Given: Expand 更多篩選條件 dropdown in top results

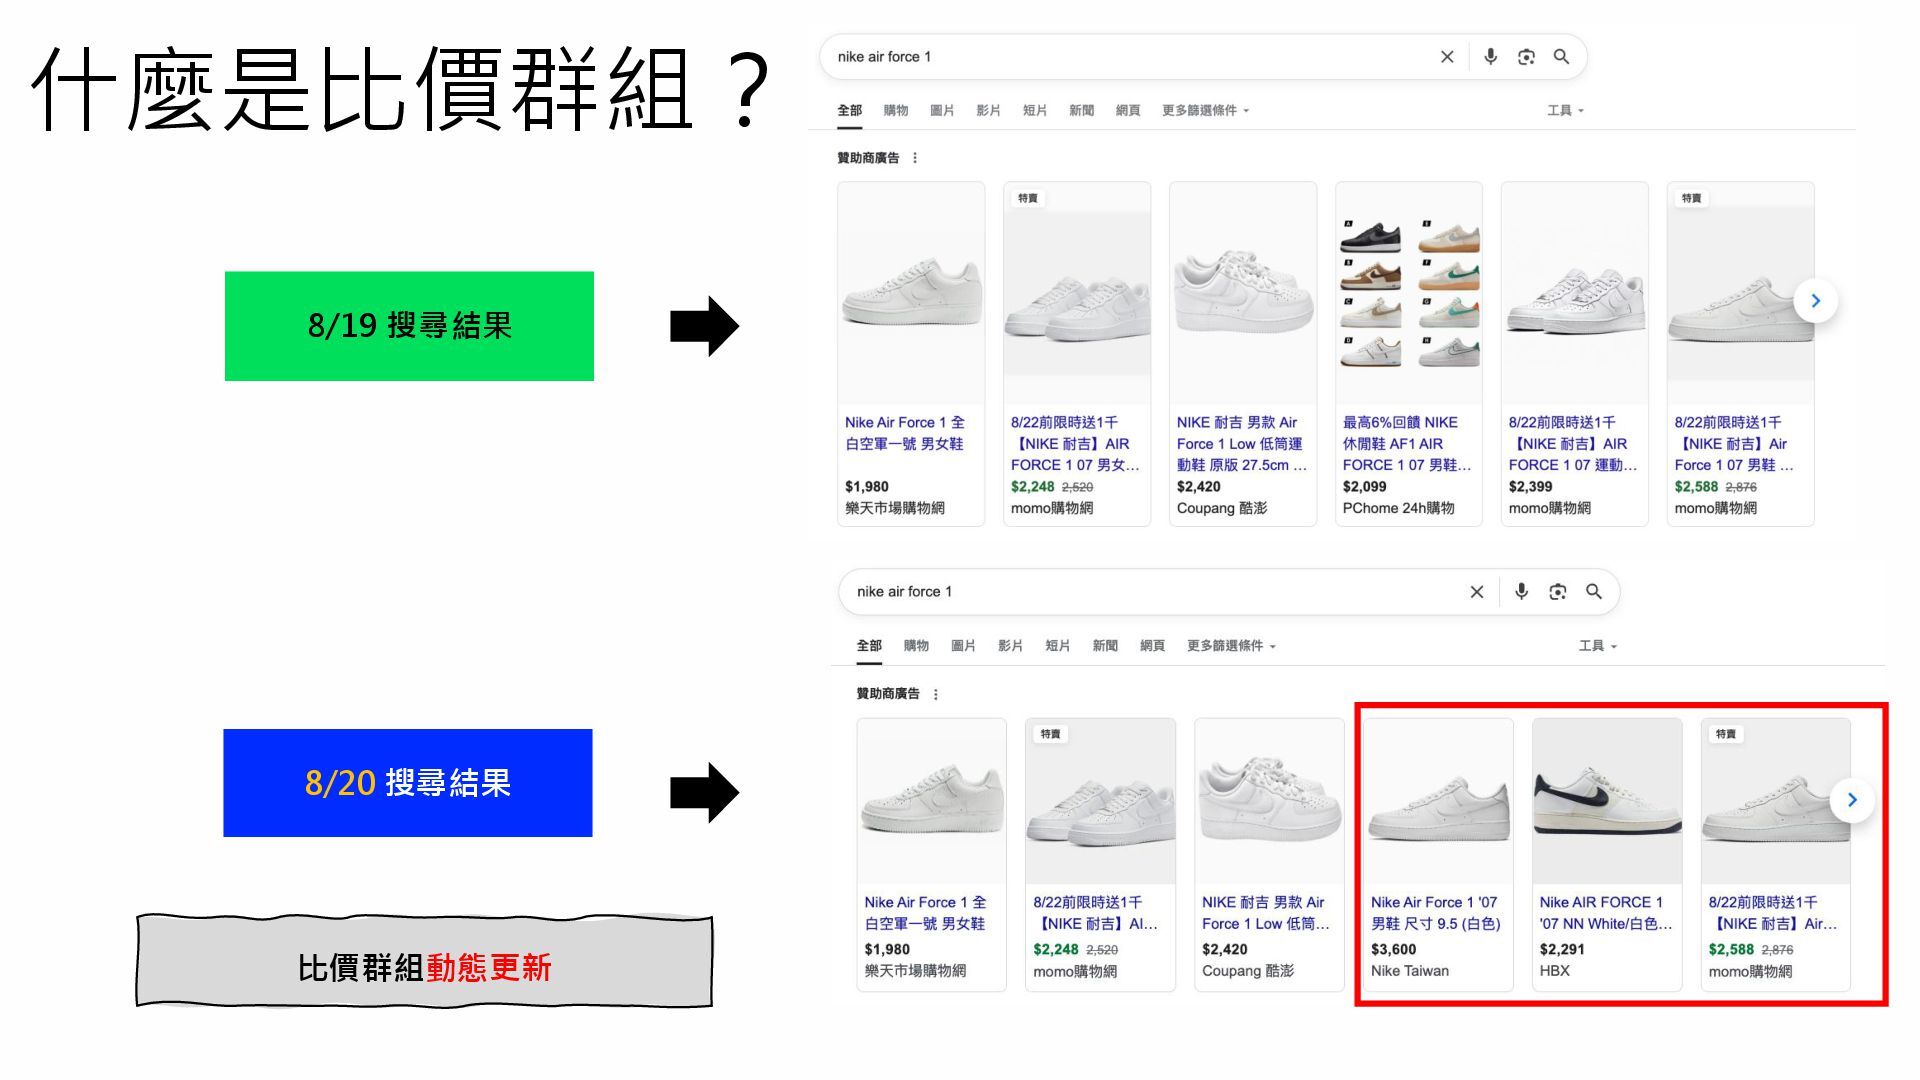Looking at the screenshot, I should [1205, 111].
